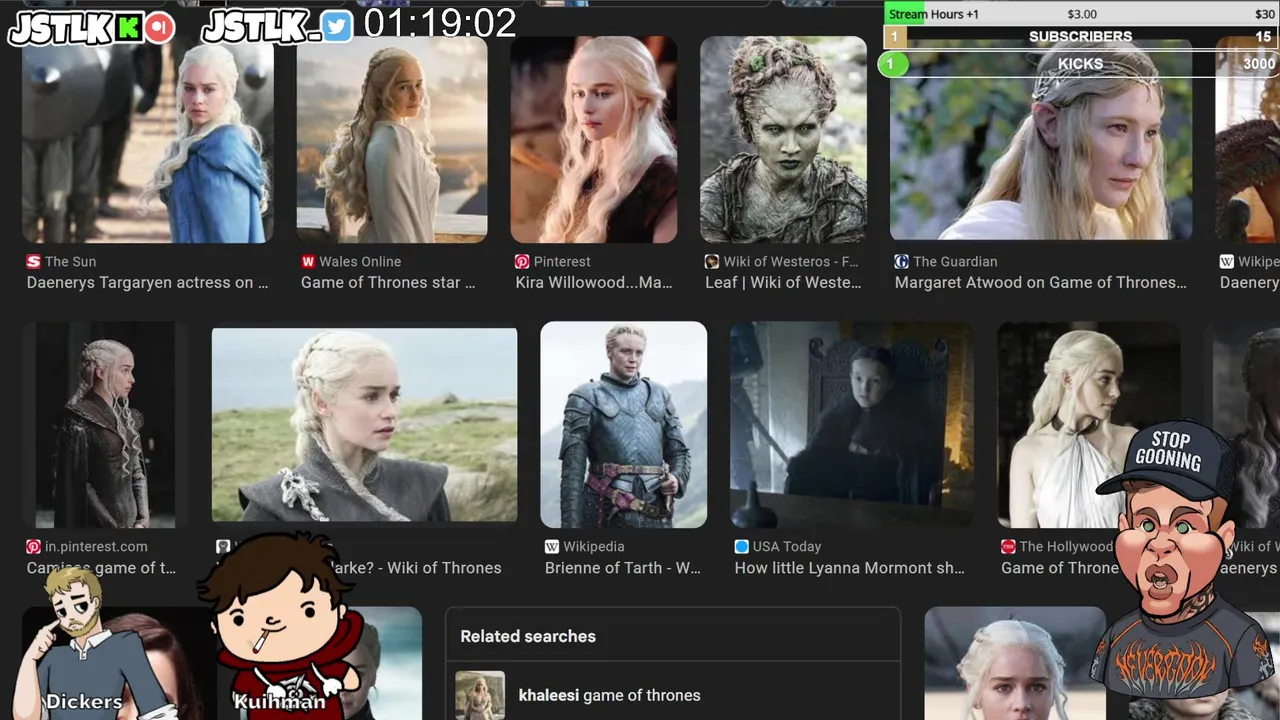
Task: Open The Guardian Margaret Atwood thumbnail
Action: tap(1041, 140)
